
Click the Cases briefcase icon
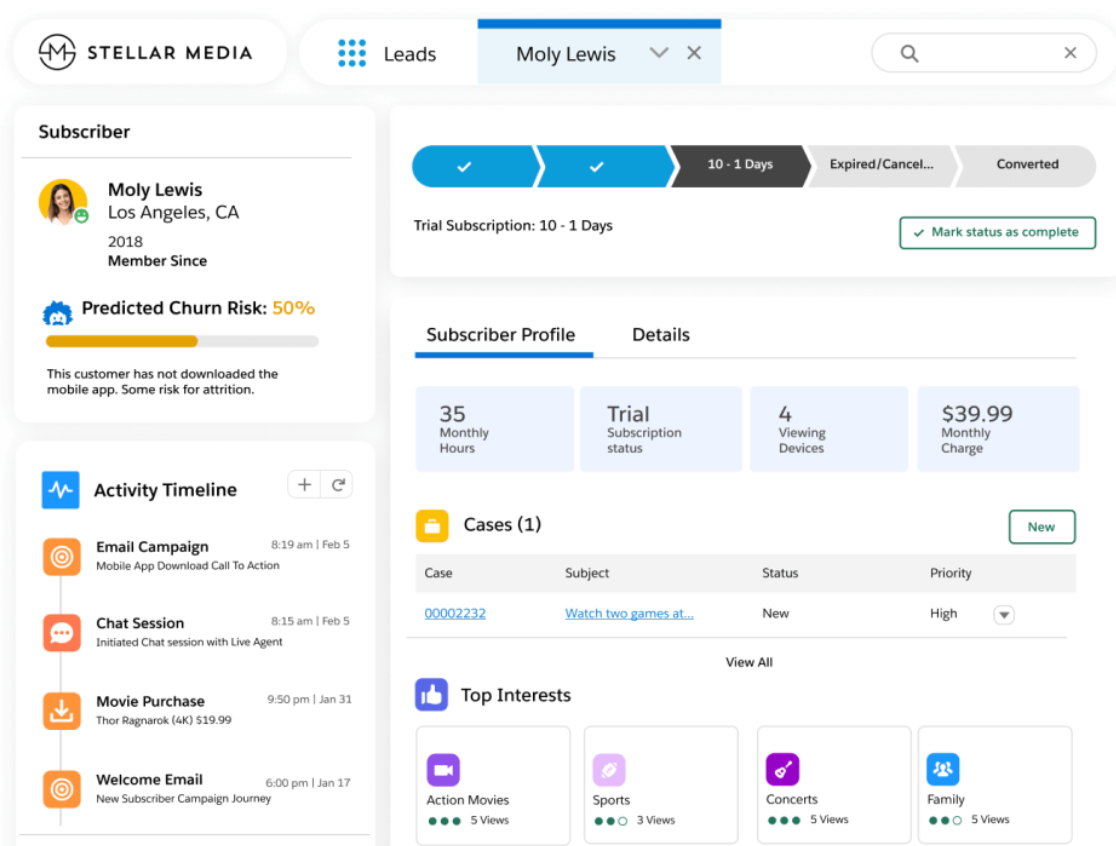coord(432,525)
